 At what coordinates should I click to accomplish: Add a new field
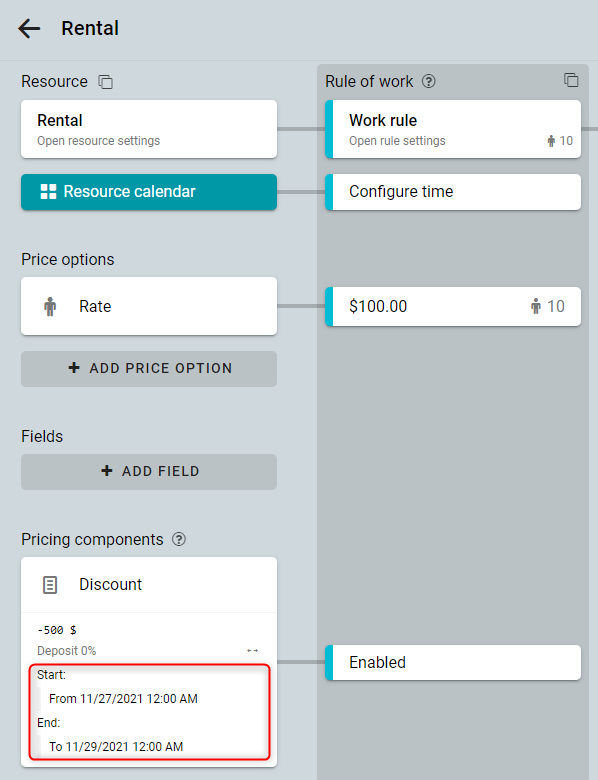click(x=149, y=472)
